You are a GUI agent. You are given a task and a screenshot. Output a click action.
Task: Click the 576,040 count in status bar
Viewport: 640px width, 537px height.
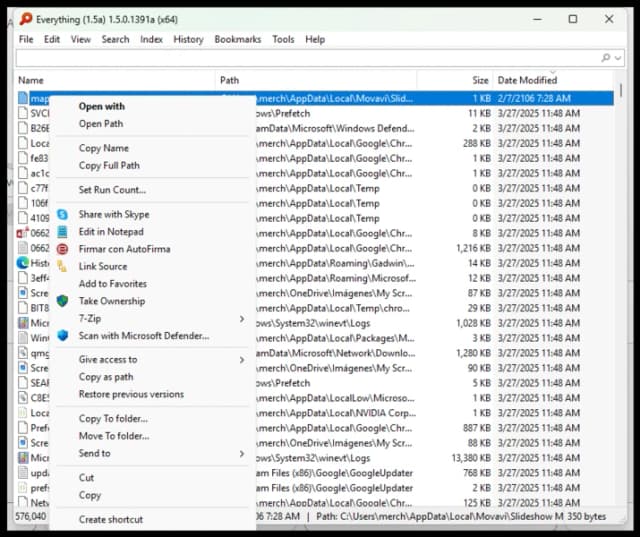pyautogui.click(x=31, y=516)
